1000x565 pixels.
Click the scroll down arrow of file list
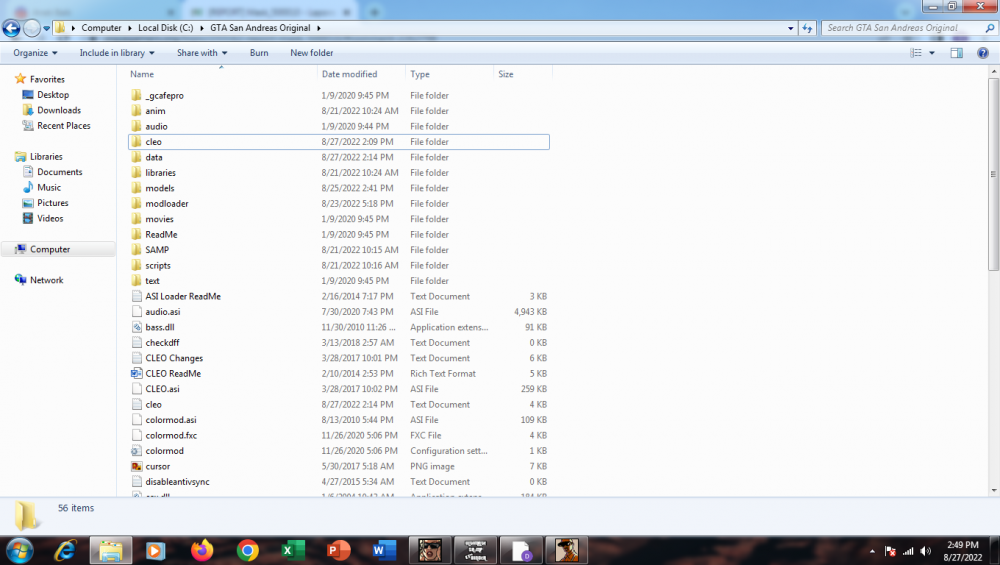point(994,490)
